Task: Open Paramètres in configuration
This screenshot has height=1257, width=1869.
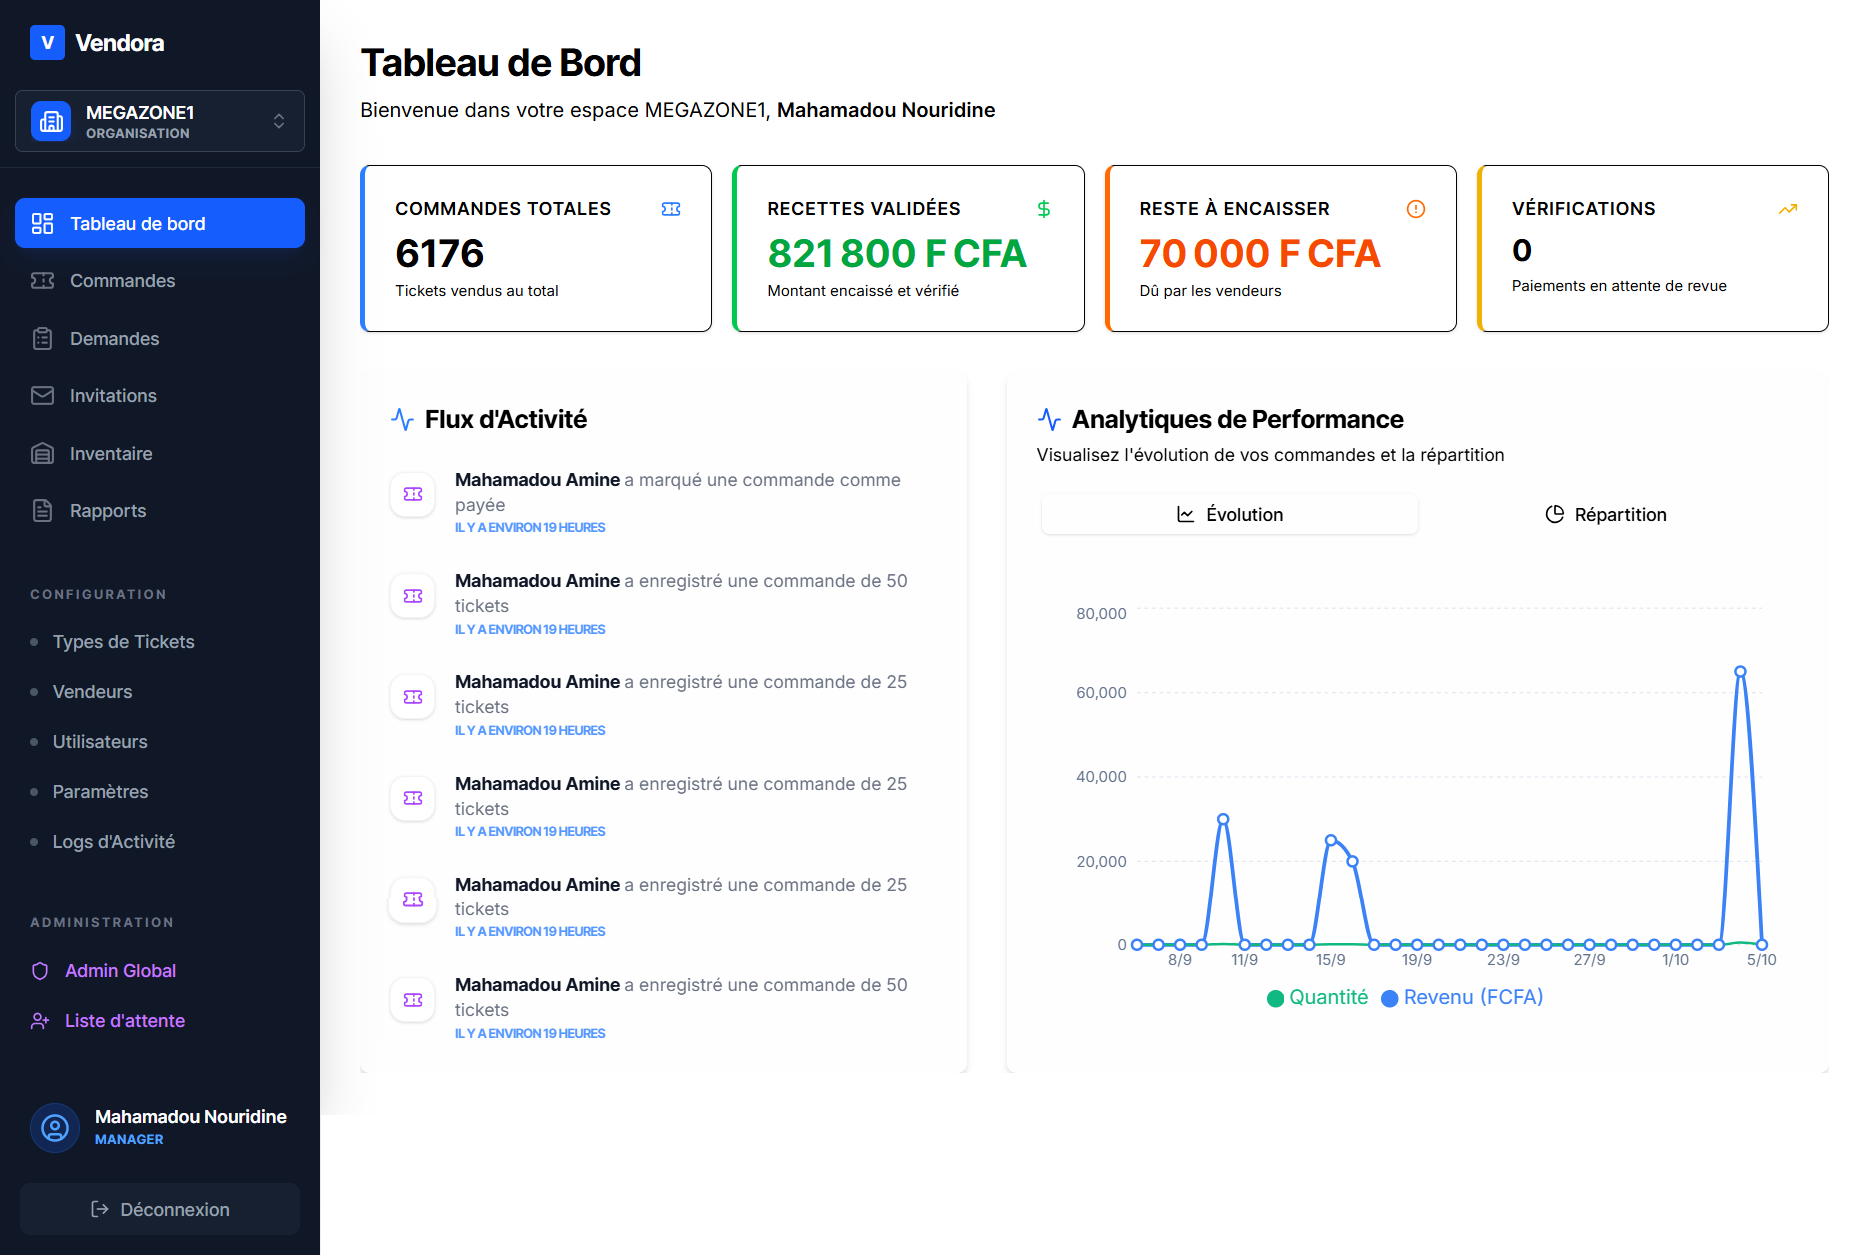Action: (x=100, y=792)
